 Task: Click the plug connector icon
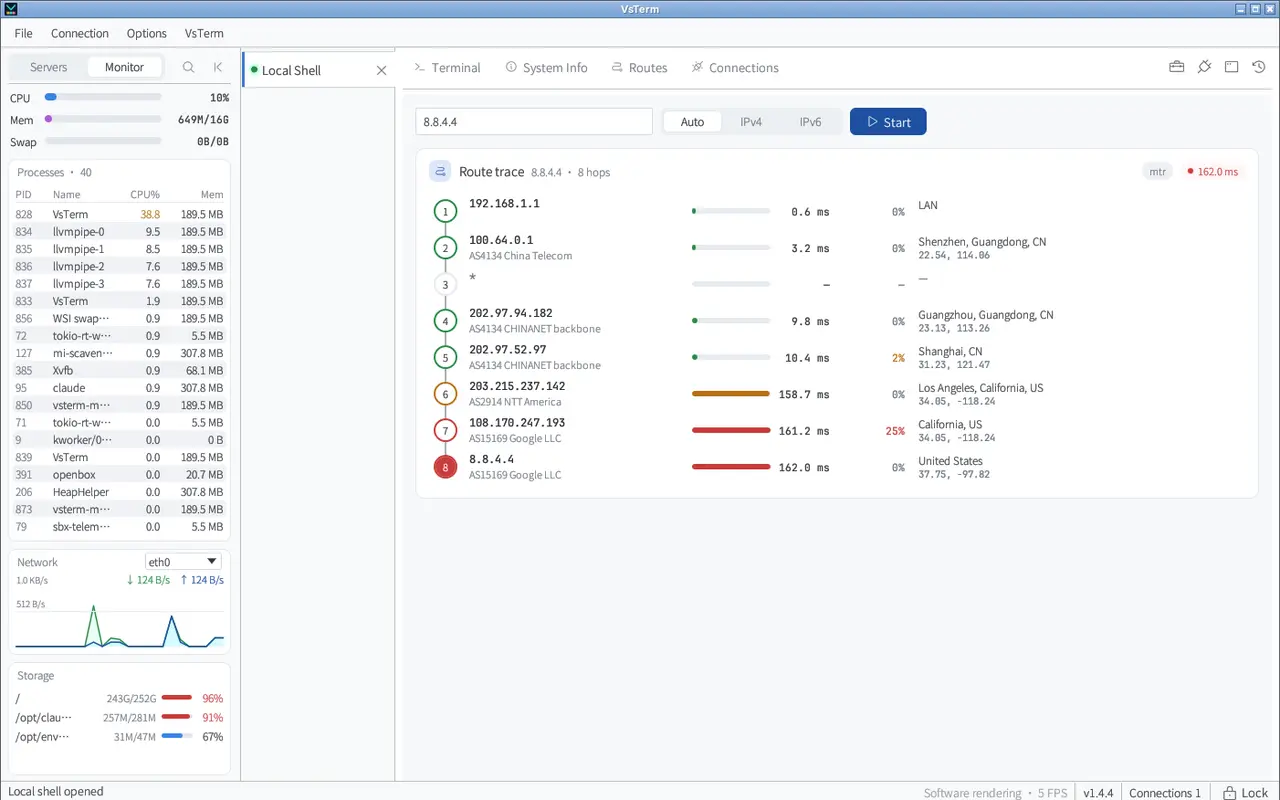coord(1204,67)
